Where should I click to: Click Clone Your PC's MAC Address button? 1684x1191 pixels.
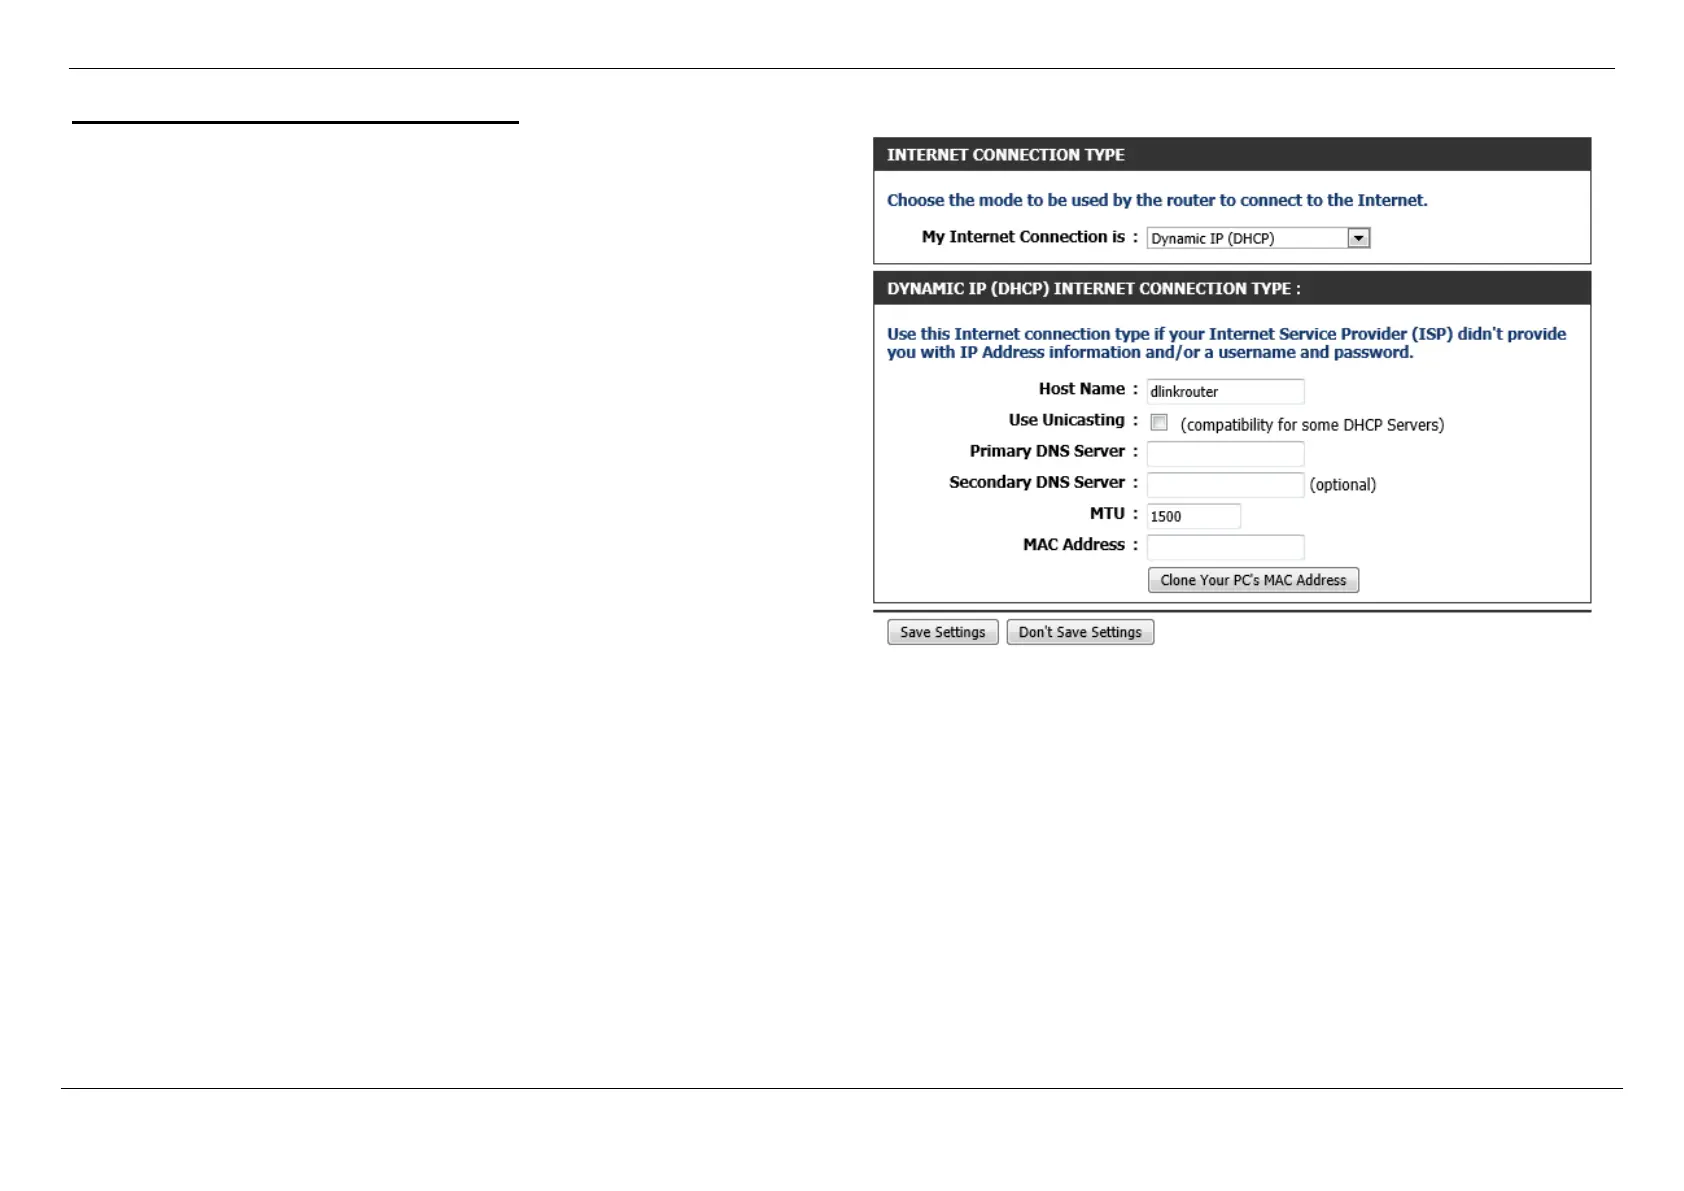click(x=1253, y=580)
